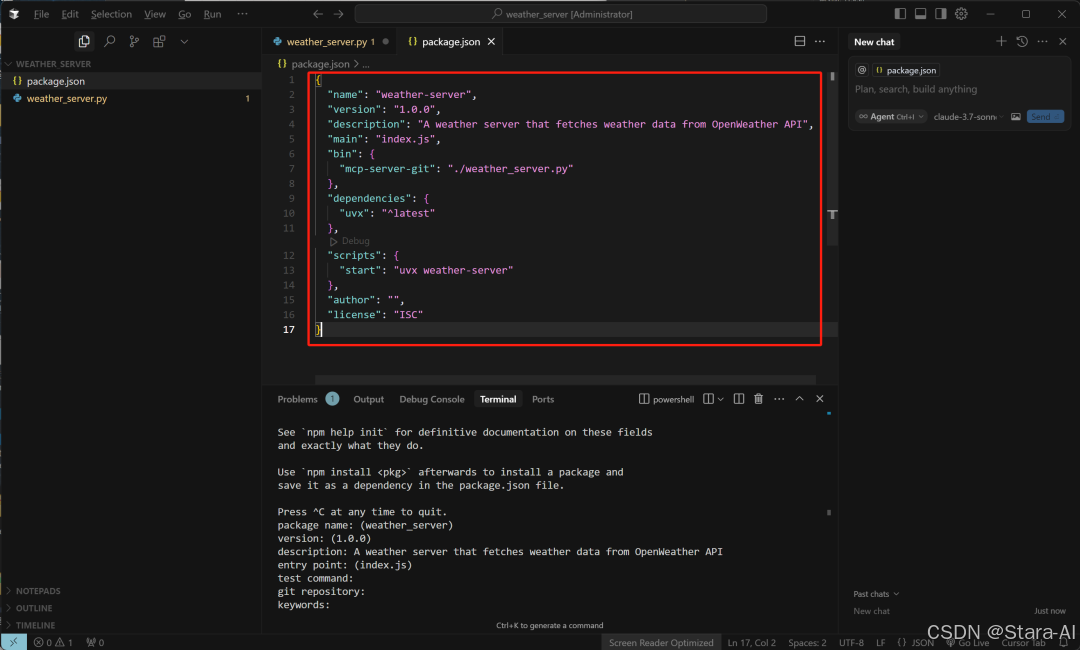Click the terminal vertical scrollbar thumb
This screenshot has height=650, width=1080.
[829, 512]
